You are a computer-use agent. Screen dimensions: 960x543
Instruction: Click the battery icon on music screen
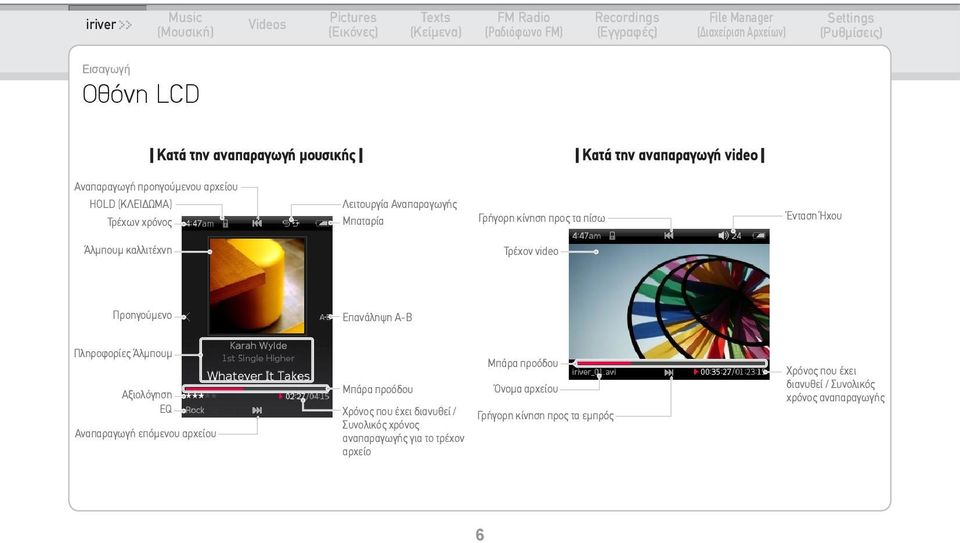tap(323, 223)
